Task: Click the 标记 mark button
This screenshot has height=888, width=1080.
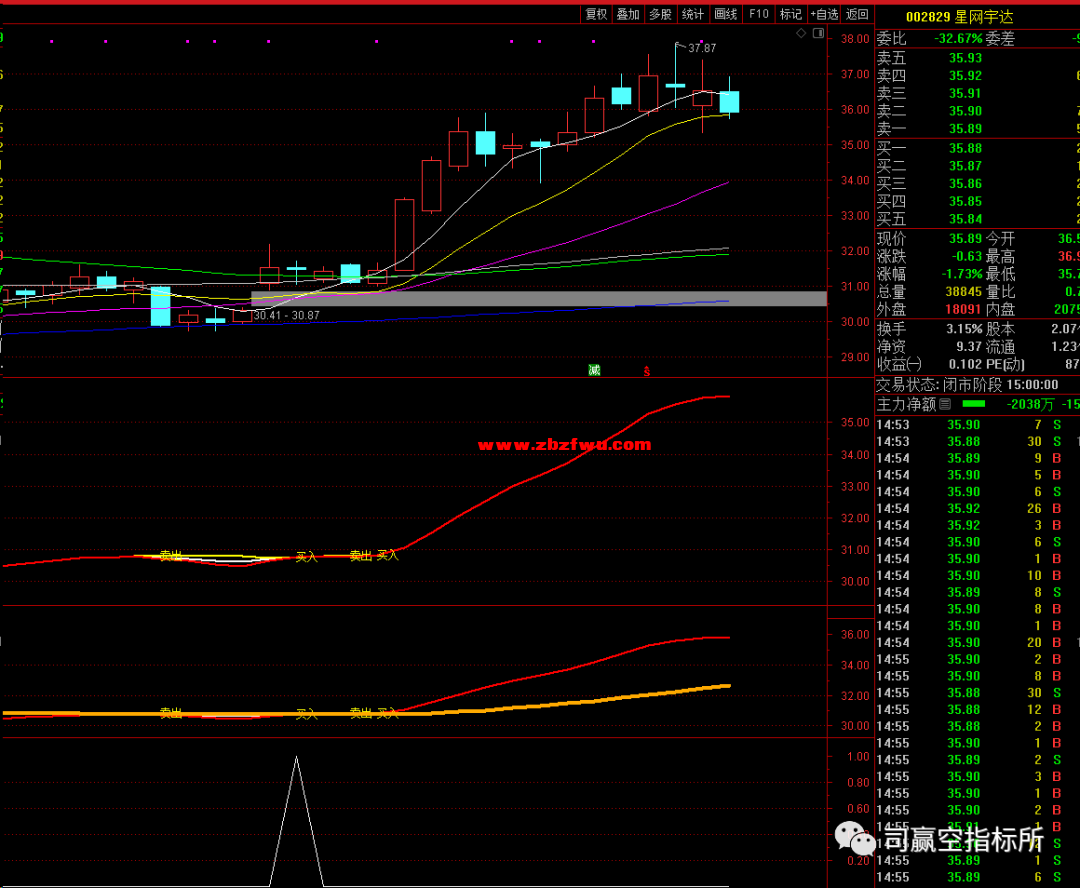Action: tap(791, 14)
